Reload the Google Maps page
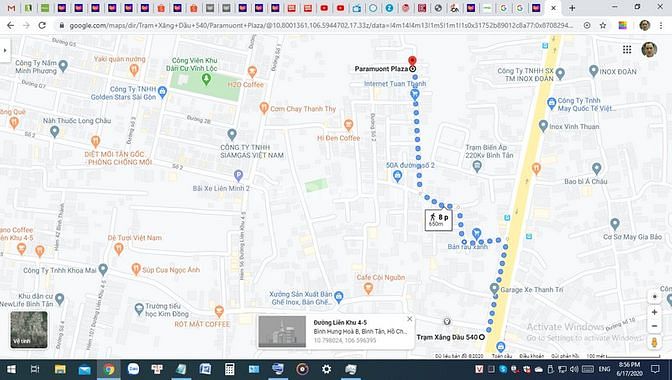 coord(42,25)
